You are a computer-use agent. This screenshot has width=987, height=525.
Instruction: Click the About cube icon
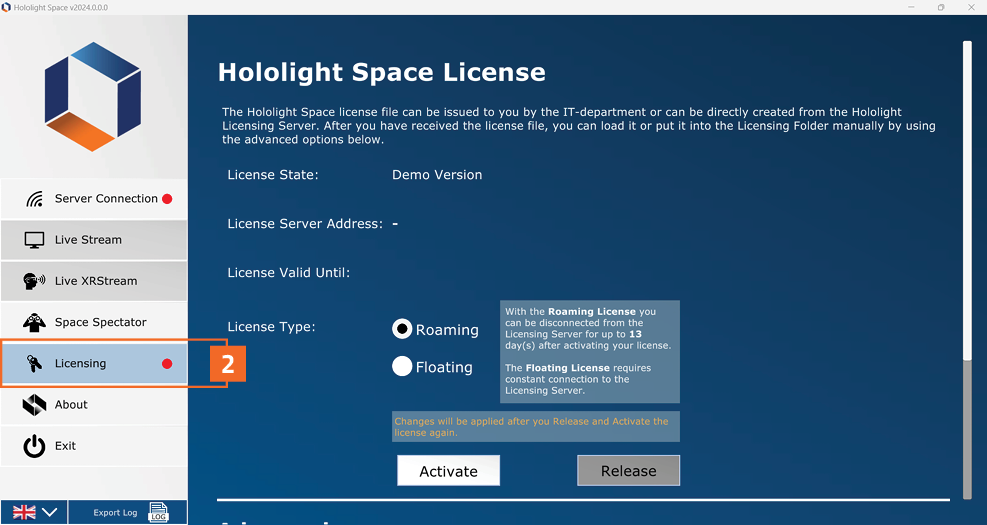pyautogui.click(x=34, y=405)
